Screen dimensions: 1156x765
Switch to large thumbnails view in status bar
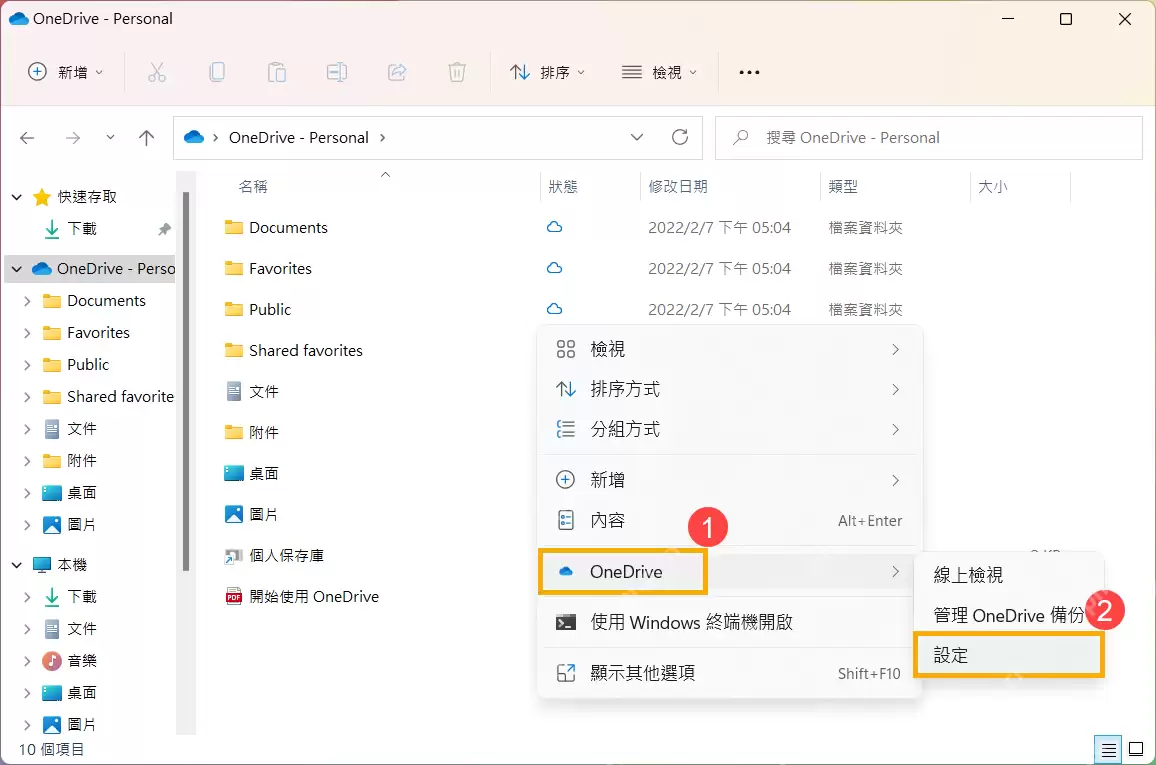click(x=1136, y=750)
